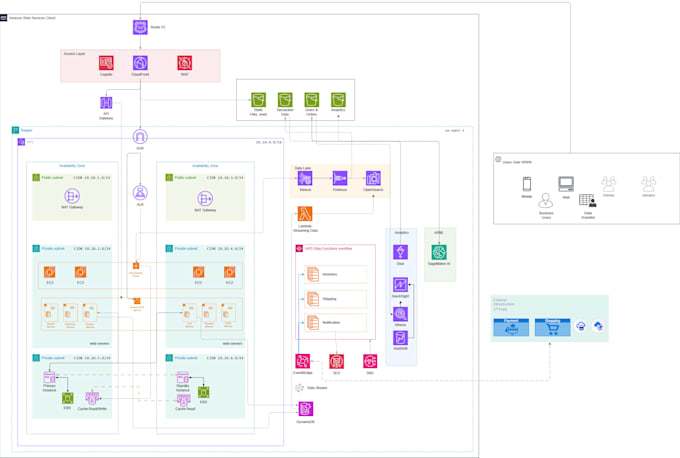
Task: Click the Region group flag icon
Action: click(x=15, y=130)
